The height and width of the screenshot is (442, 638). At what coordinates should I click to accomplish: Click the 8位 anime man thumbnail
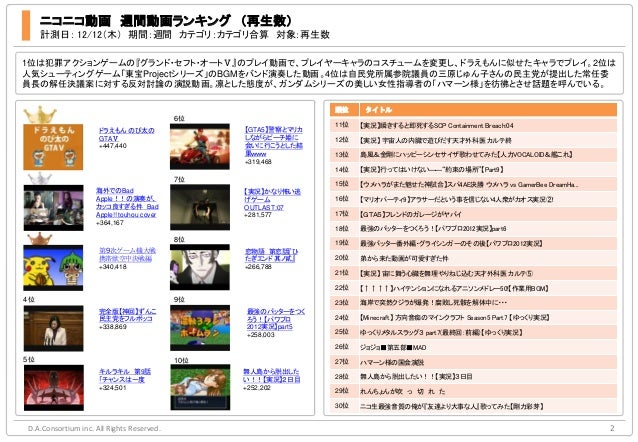(x=200, y=267)
